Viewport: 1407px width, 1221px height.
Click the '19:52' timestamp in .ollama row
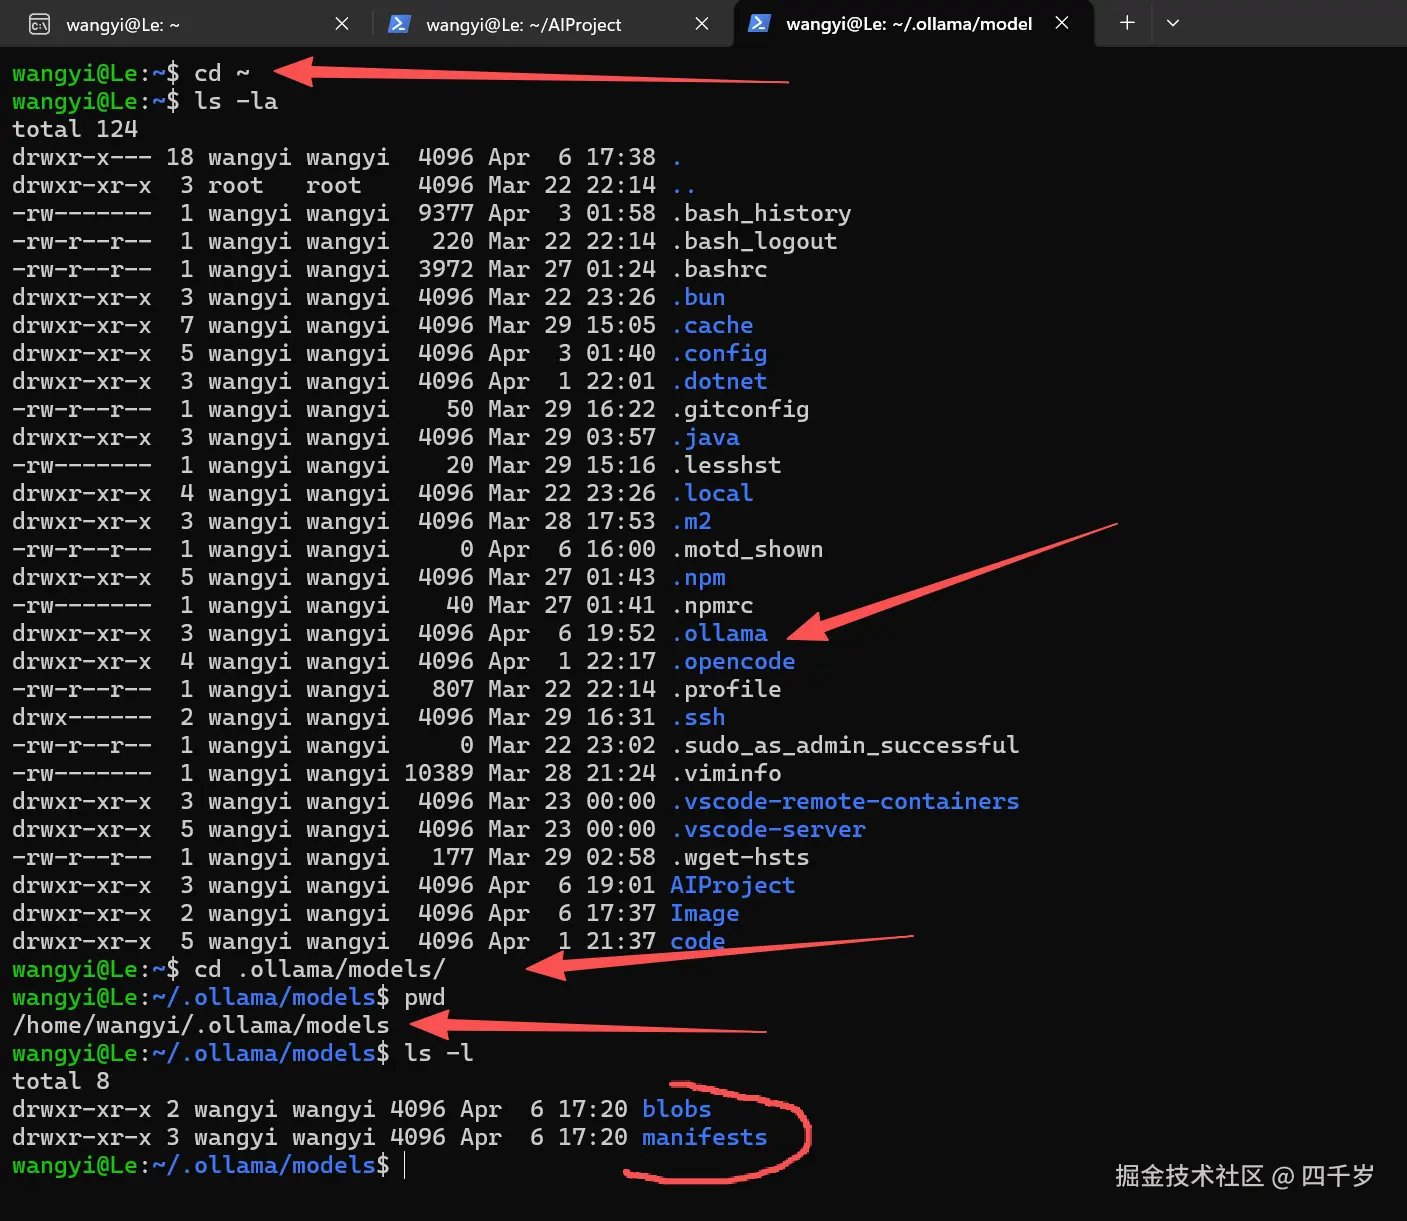[x=621, y=633]
